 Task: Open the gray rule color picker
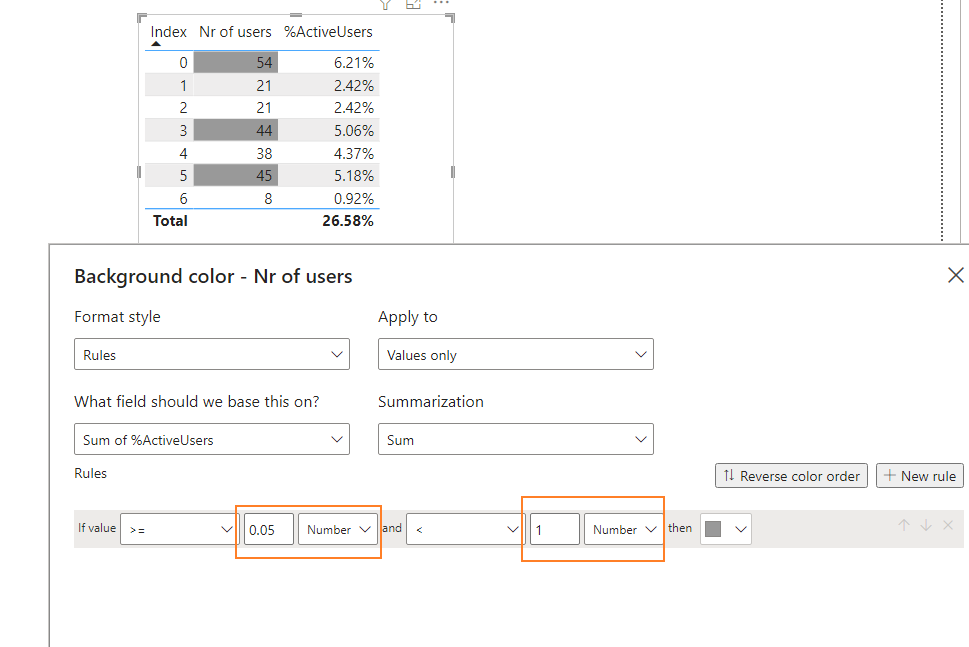coord(726,529)
